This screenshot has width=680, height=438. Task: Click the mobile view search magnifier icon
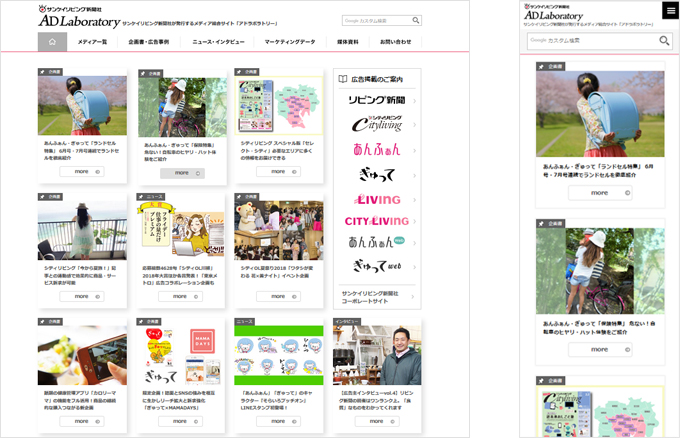click(664, 41)
